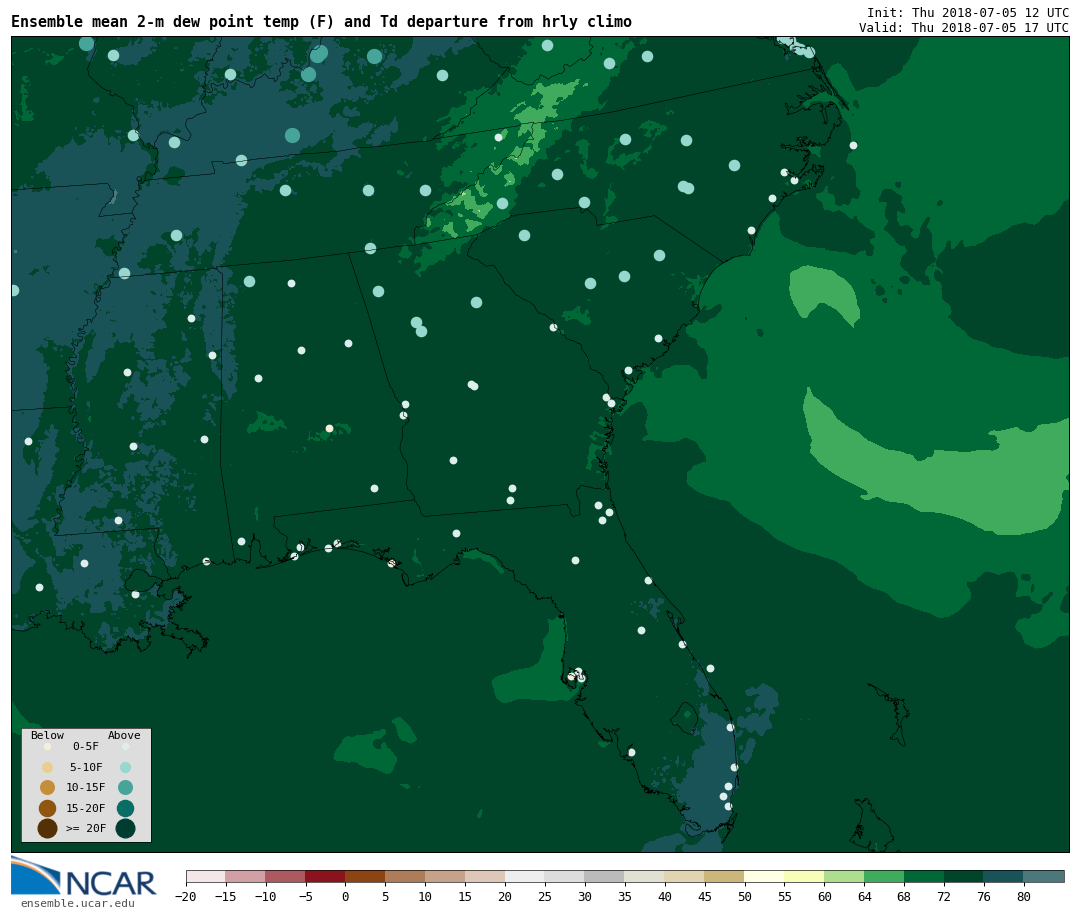Pick the colorbar swatch between 25 and 30
1080x915 pixels.
pyautogui.click(x=565, y=876)
